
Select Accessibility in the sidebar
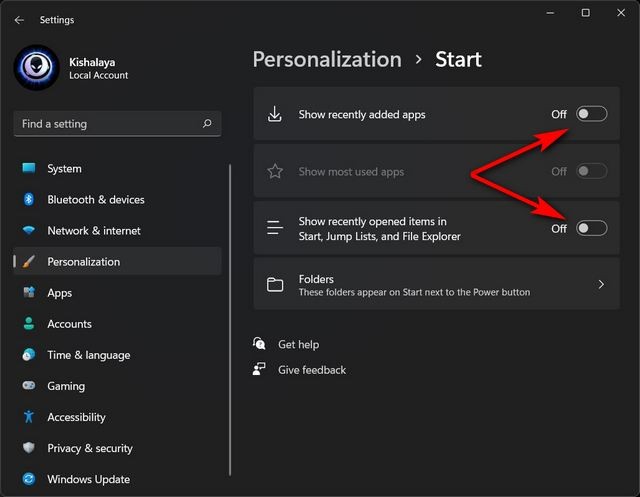[x=76, y=417]
